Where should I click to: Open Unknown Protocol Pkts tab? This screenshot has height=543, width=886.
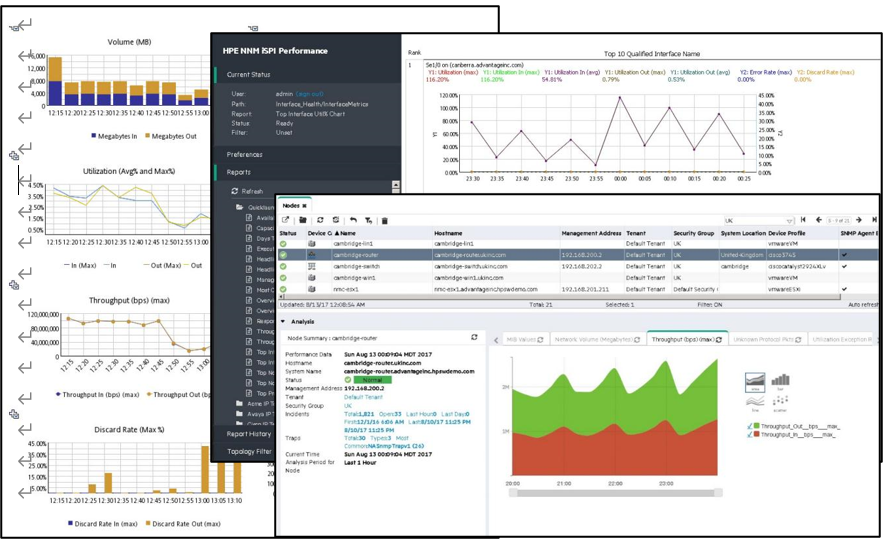pyautogui.click(x=767, y=340)
